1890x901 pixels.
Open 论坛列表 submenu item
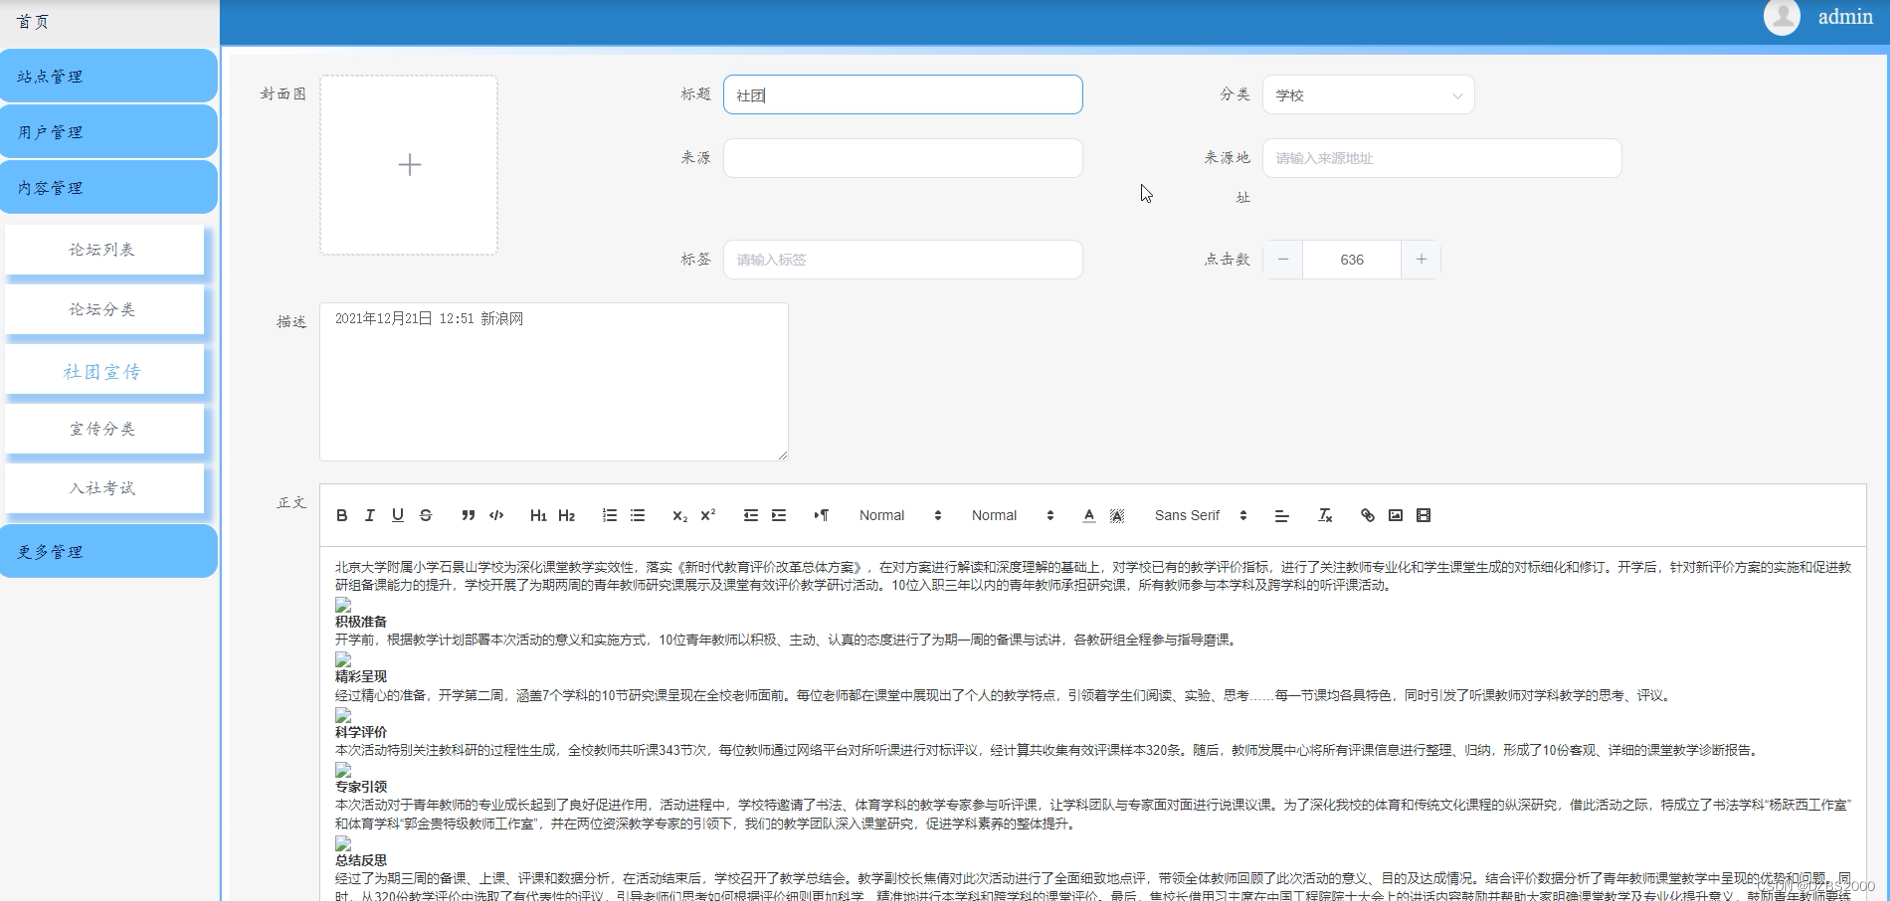[104, 249]
